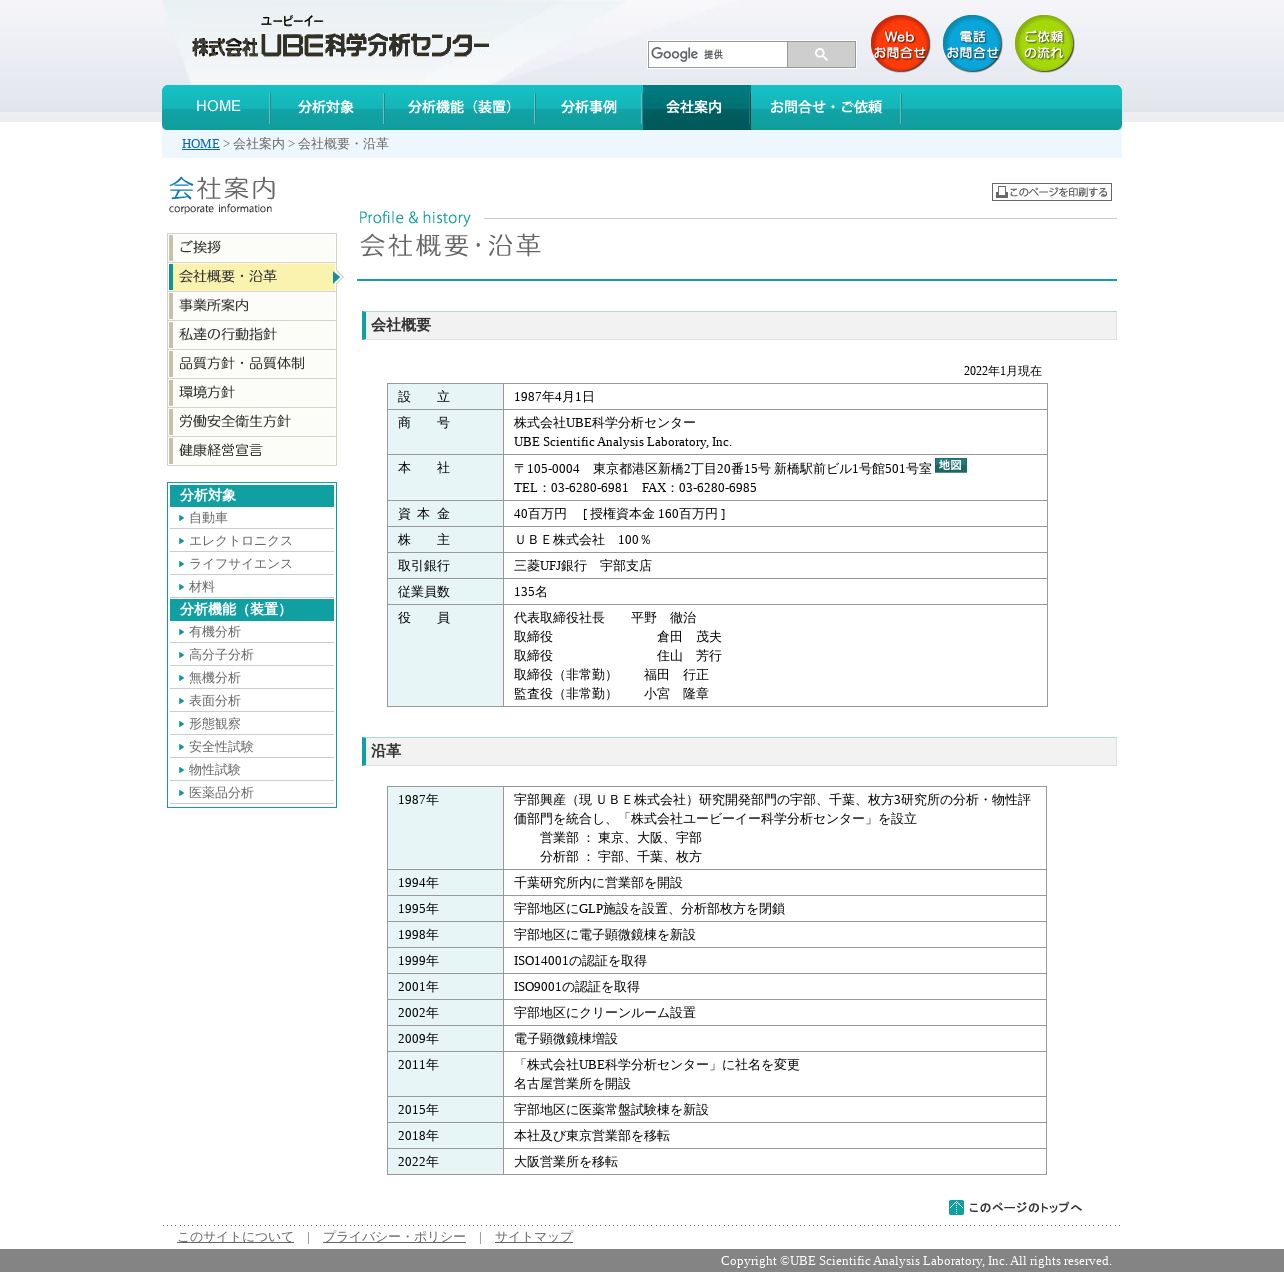Jump to top via このページのトップへ
Image resolution: width=1284 pixels, height=1272 pixels.
[x=1015, y=1208]
